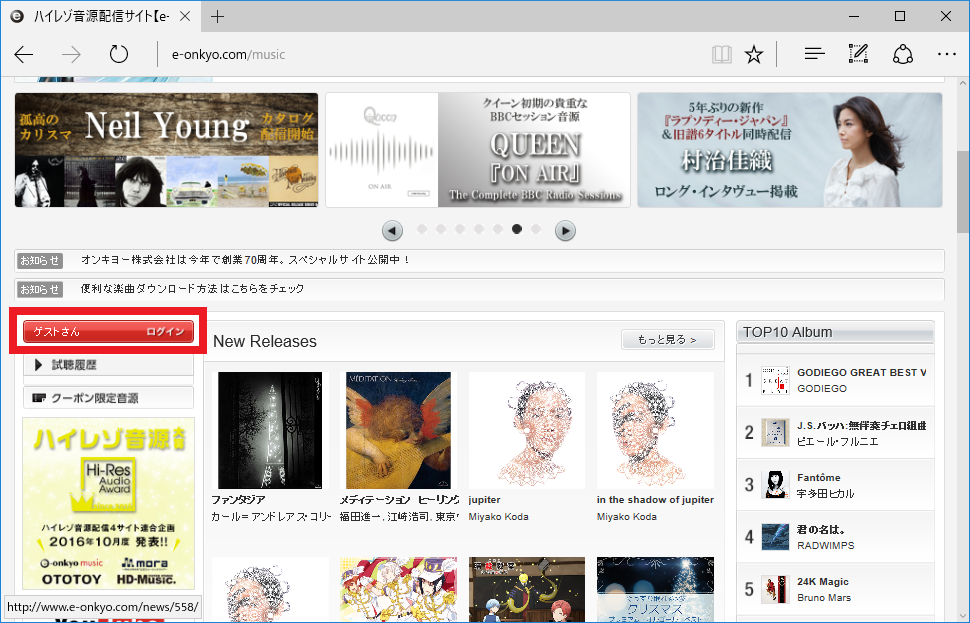Screen dimensions: 970x623
Task: Click GODIEGO GREAT BEST title
Action: [862, 372]
